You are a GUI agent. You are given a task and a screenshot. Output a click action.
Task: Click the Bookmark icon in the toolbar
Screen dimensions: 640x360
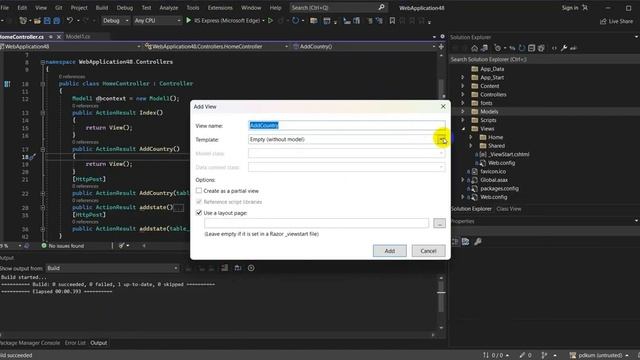point(392,20)
